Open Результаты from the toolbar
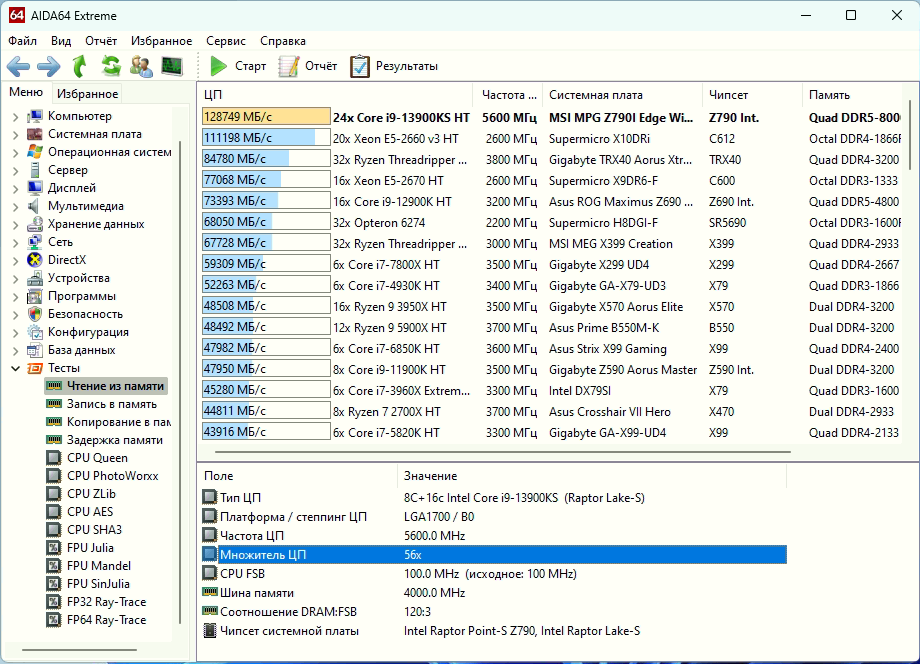 pyautogui.click(x=394, y=66)
